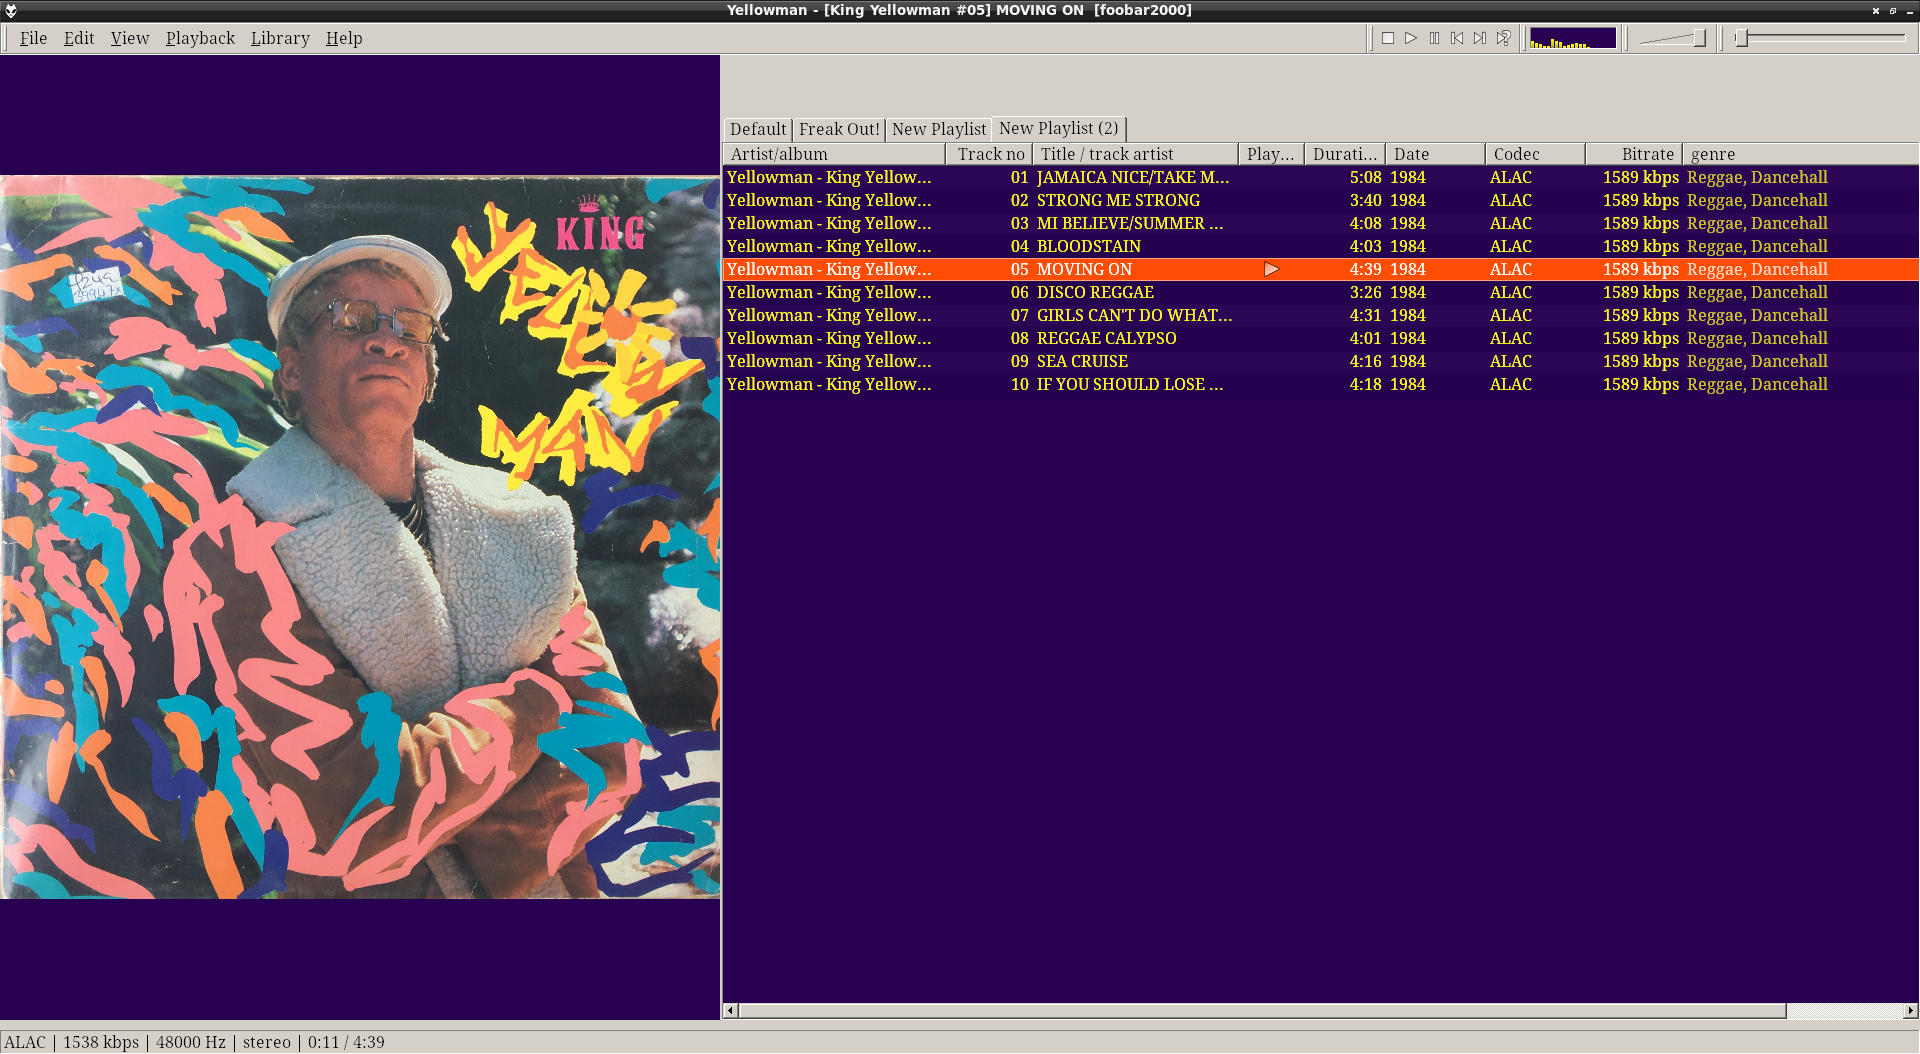Screen dimensions: 1920x1054
Task: Click the 0:11 / 4:39 playback time
Action: [x=346, y=1042]
